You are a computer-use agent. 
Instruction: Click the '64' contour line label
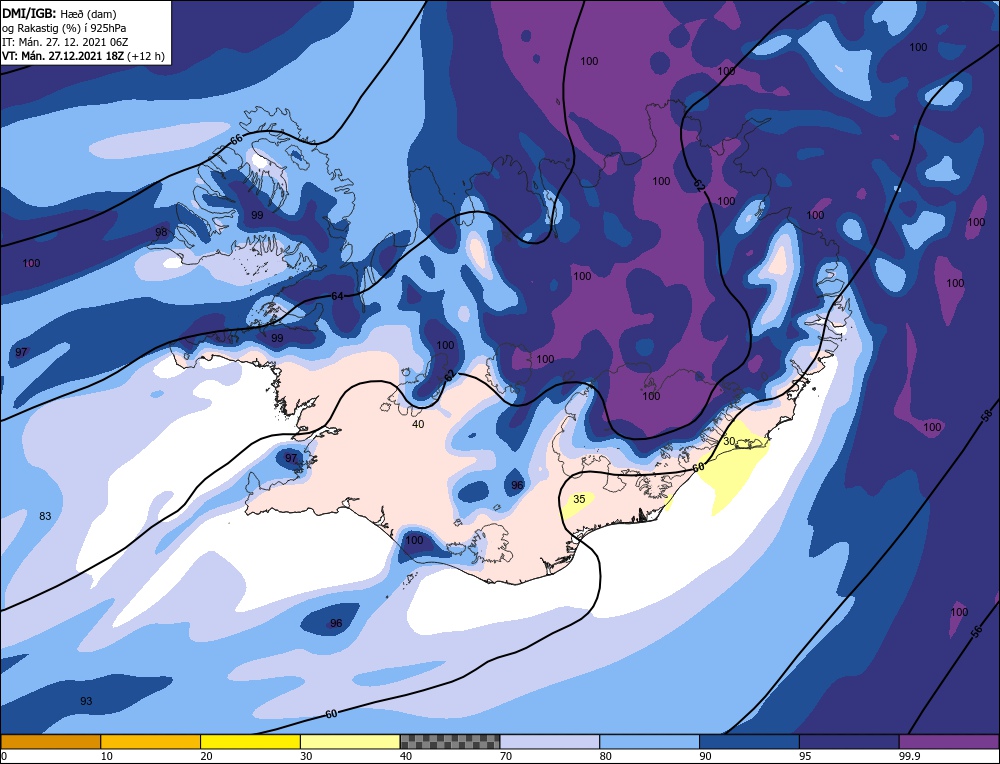point(337,296)
